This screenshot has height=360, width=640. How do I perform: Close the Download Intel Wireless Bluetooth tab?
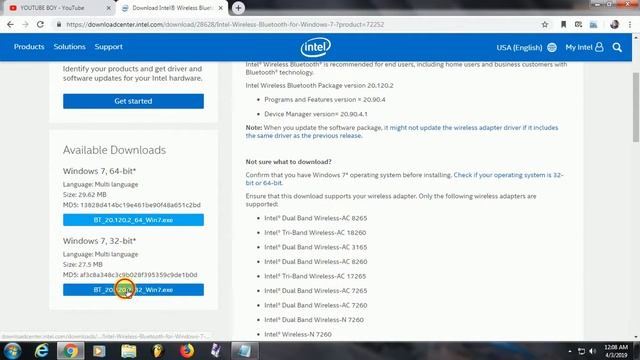click(x=221, y=8)
